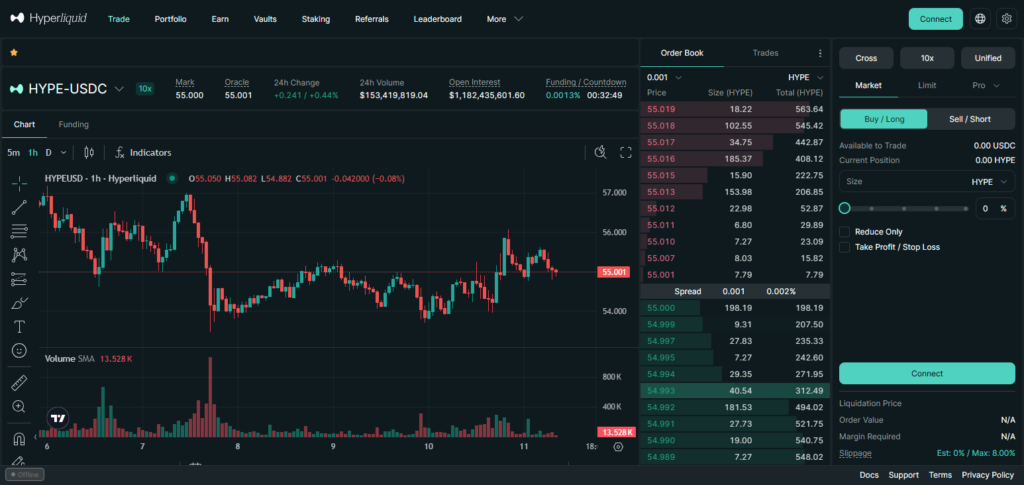This screenshot has width=1024, height=485.
Task: Click the 55.019 ask price row
Action: pos(735,109)
